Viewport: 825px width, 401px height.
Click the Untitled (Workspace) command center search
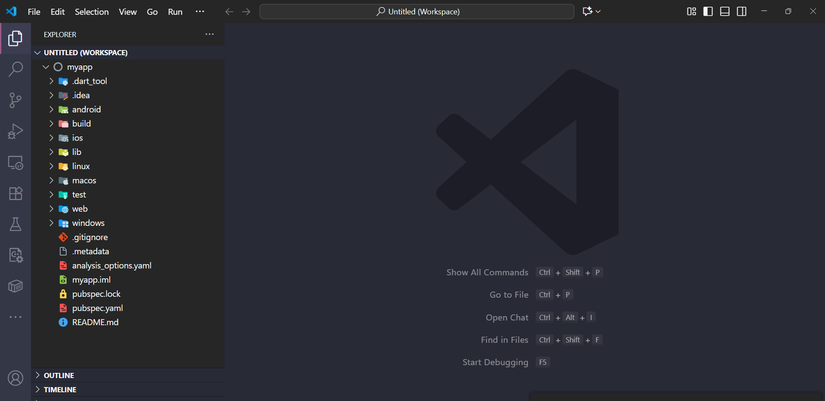click(x=417, y=12)
